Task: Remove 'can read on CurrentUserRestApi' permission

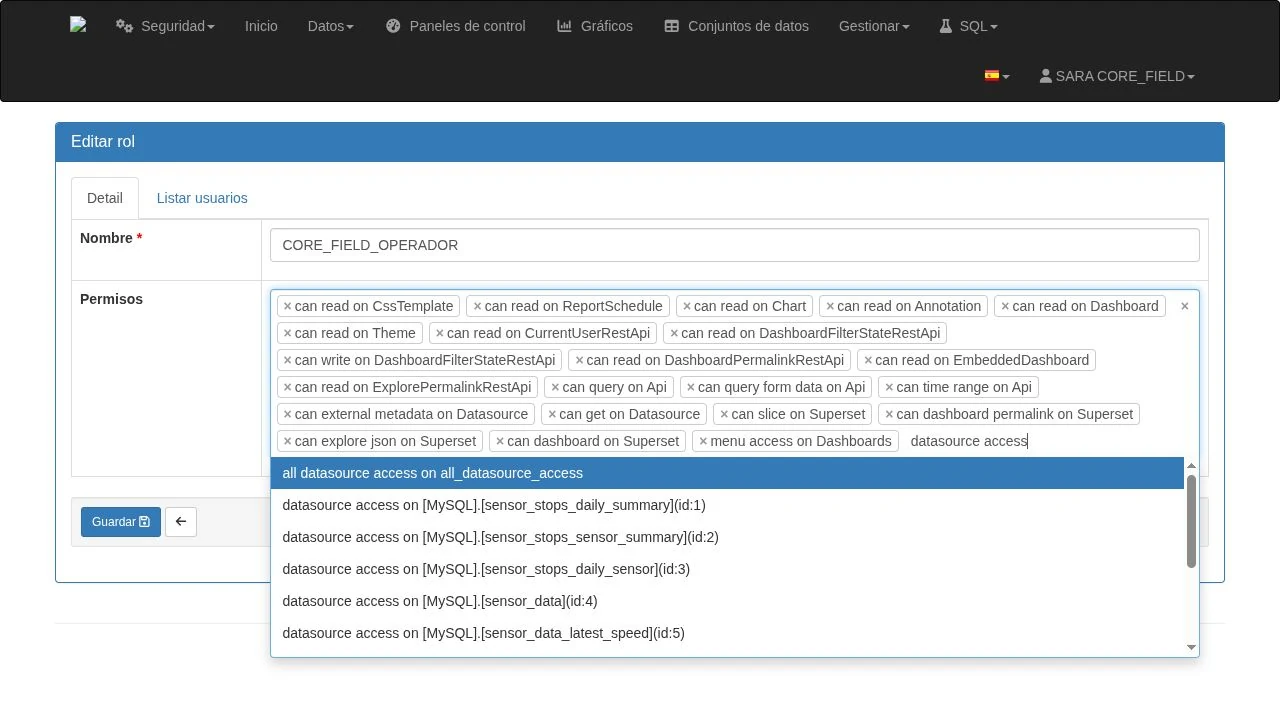Action: (440, 333)
